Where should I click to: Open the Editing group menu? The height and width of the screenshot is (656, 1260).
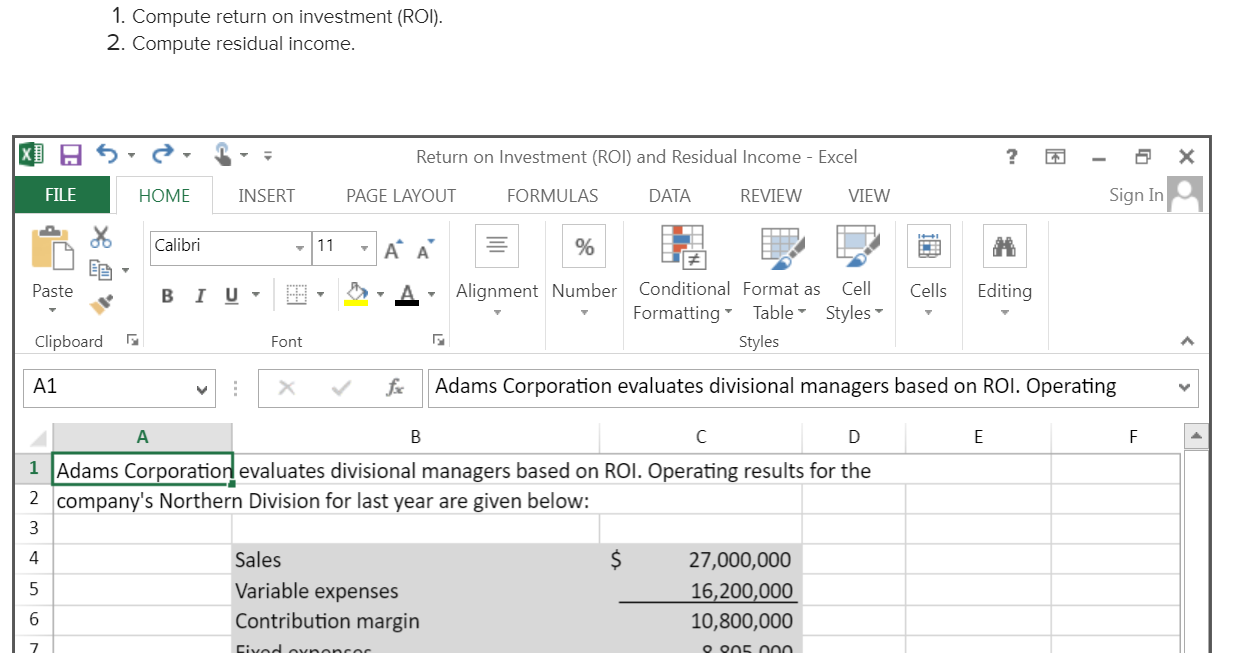pyautogui.click(x=1004, y=272)
